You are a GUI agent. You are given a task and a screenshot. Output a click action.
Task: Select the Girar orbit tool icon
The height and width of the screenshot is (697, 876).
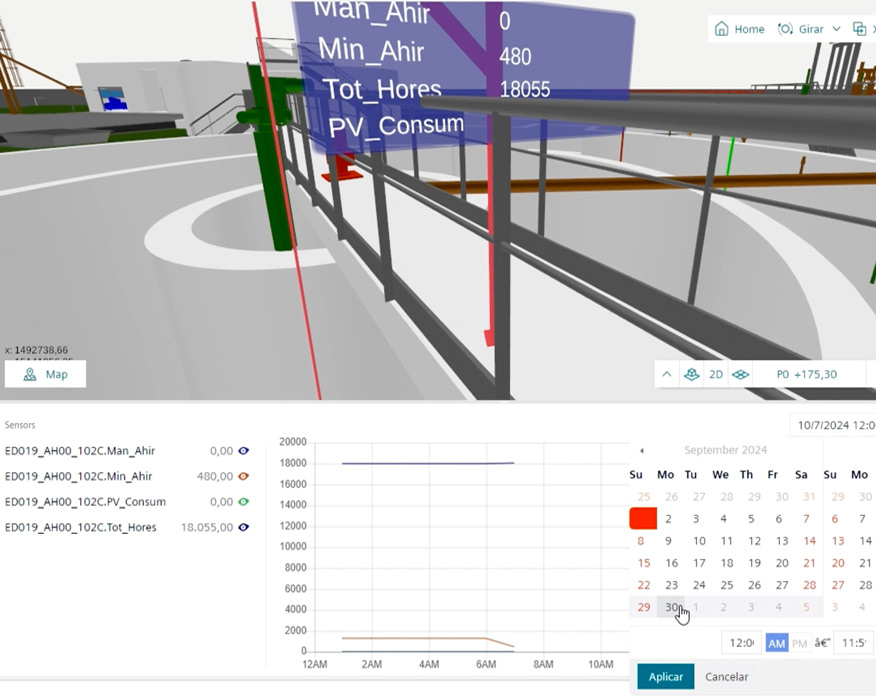point(785,29)
